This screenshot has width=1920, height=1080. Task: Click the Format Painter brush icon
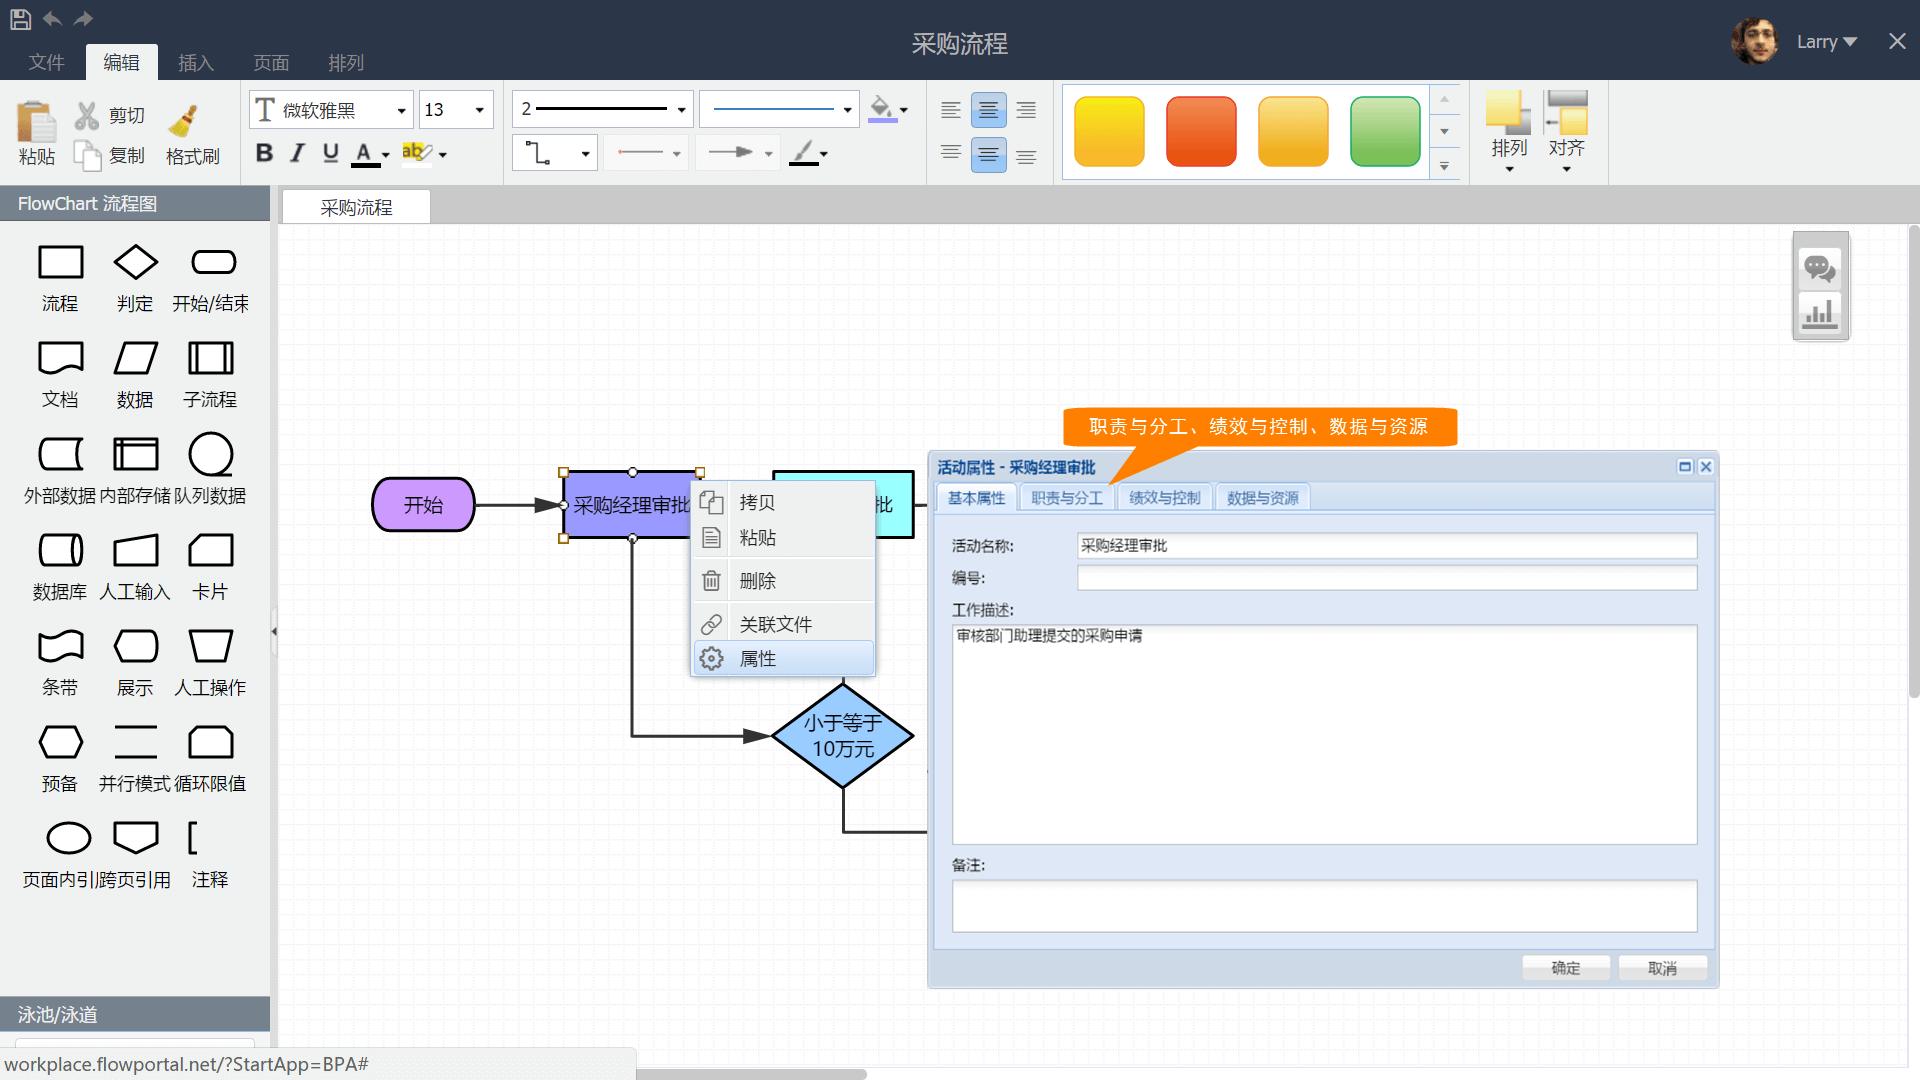tap(184, 121)
